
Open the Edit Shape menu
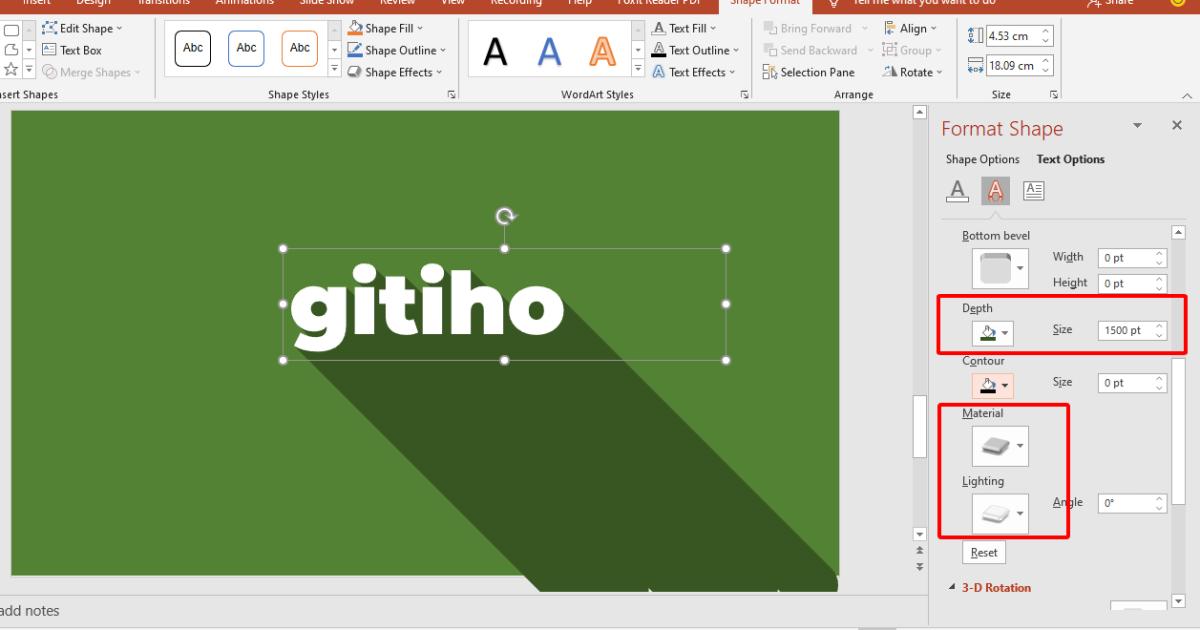tap(82, 29)
